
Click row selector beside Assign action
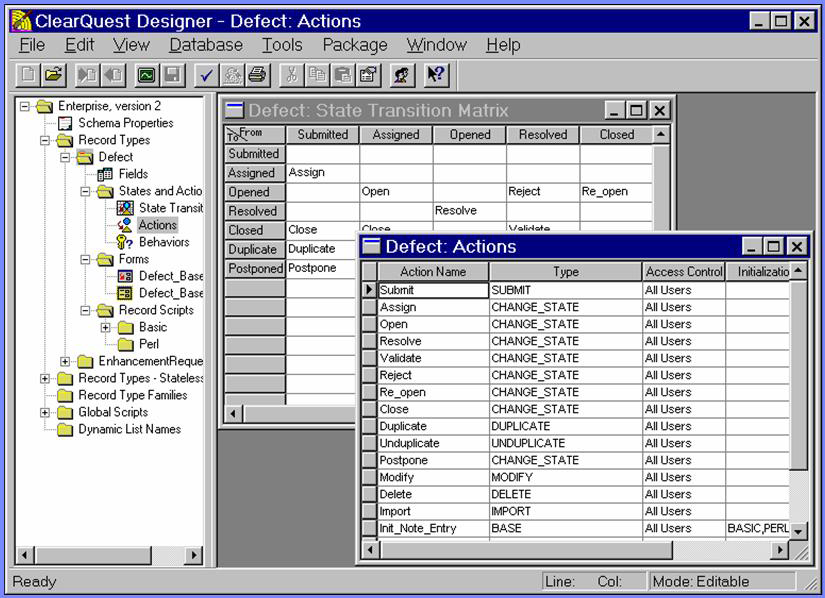370,307
